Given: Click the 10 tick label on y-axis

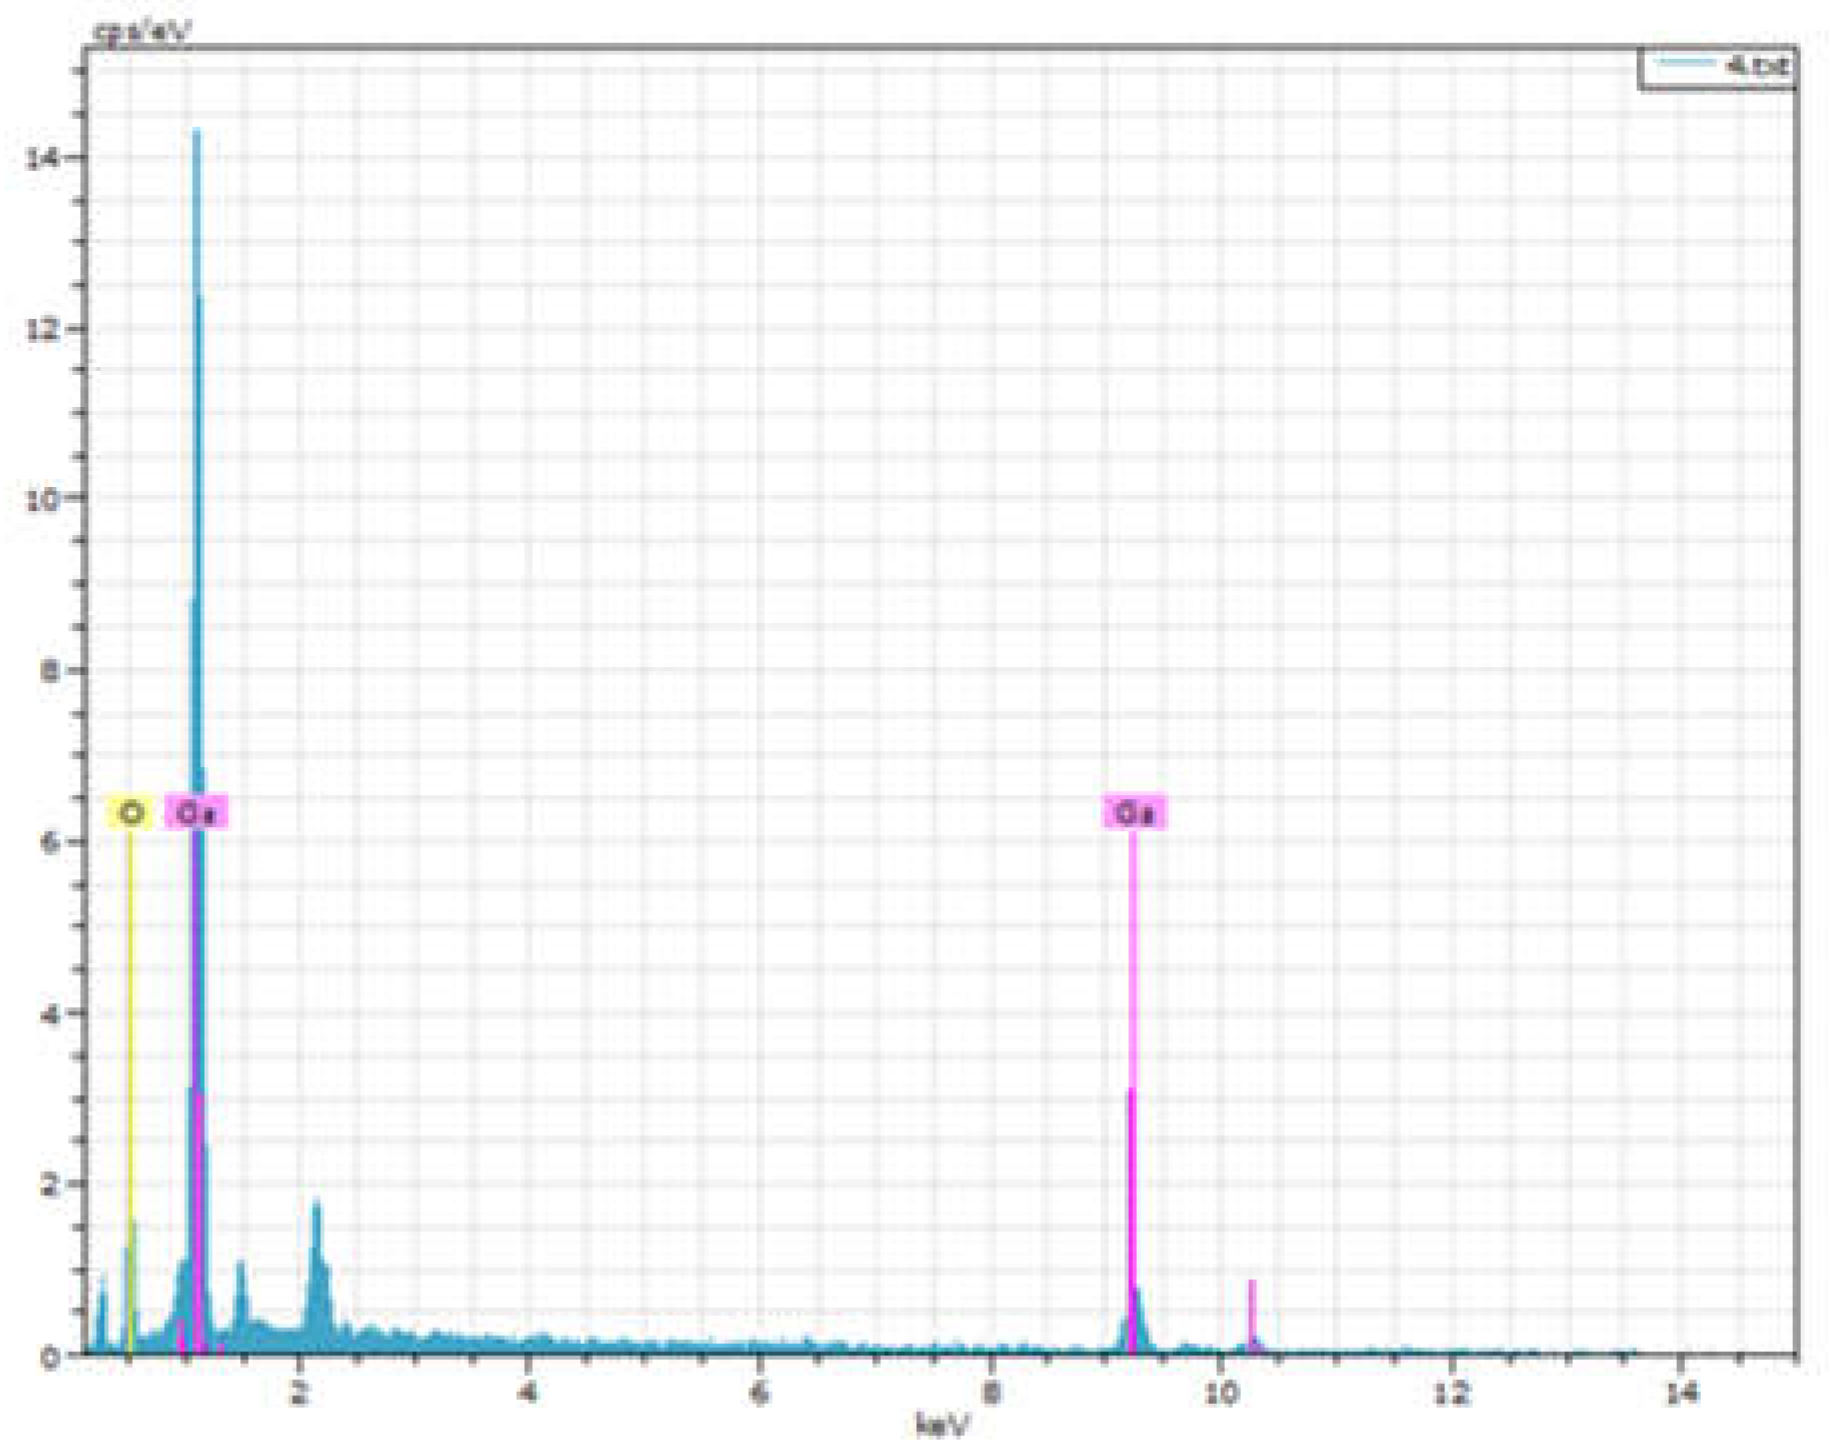Looking at the screenshot, I should pyautogui.click(x=42, y=499).
